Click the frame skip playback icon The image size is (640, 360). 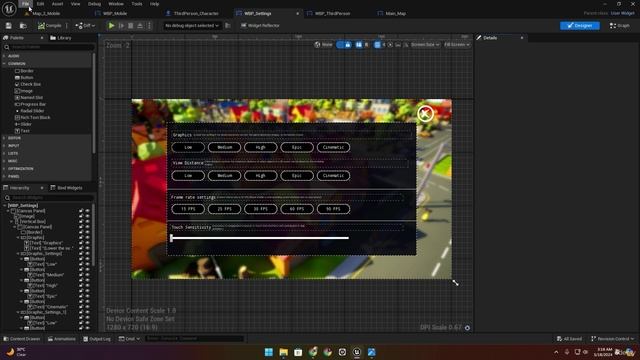[x=121, y=26]
